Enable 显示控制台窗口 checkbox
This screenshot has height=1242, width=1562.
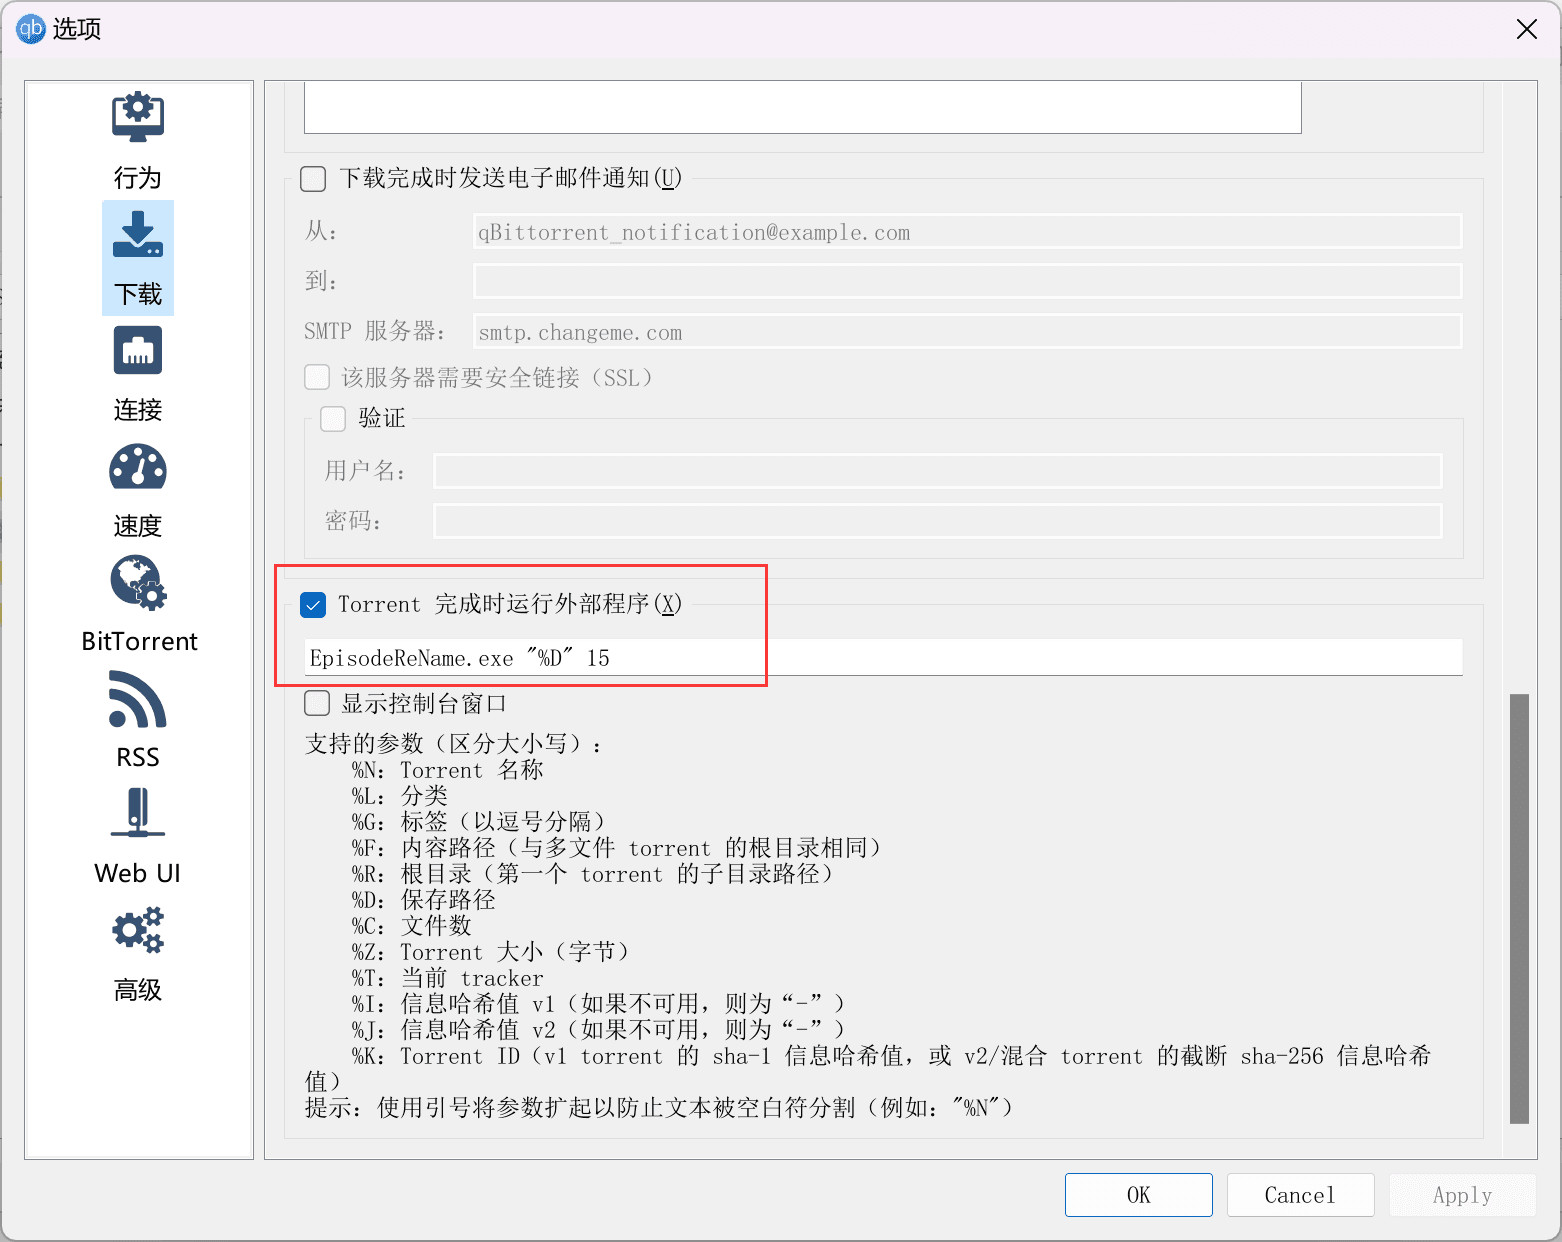(317, 703)
